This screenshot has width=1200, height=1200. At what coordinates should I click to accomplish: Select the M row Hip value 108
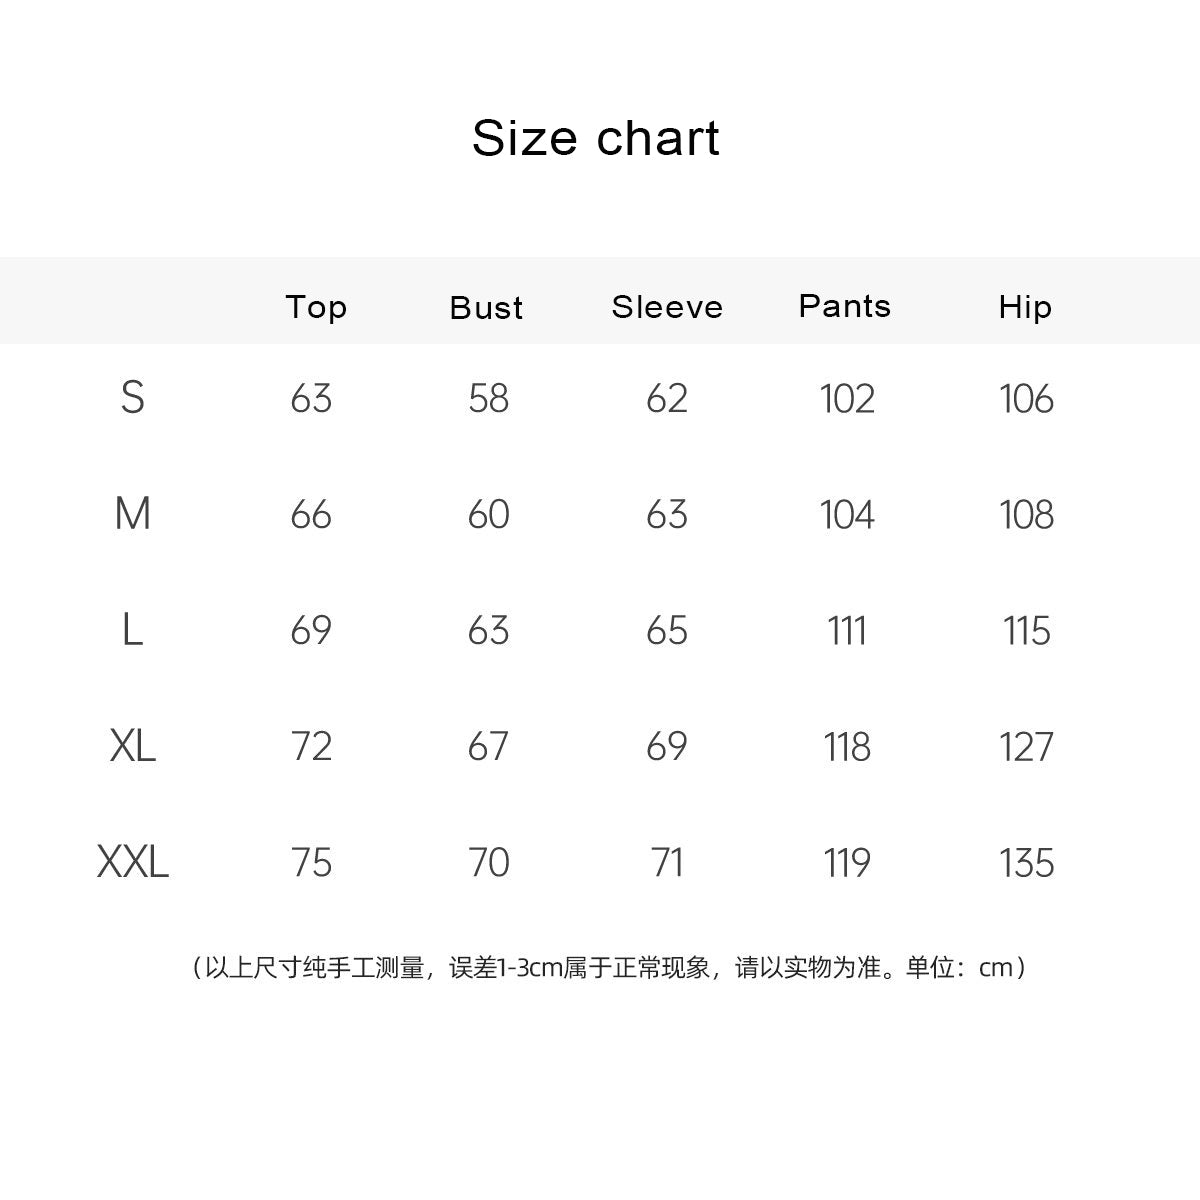(x=1026, y=515)
